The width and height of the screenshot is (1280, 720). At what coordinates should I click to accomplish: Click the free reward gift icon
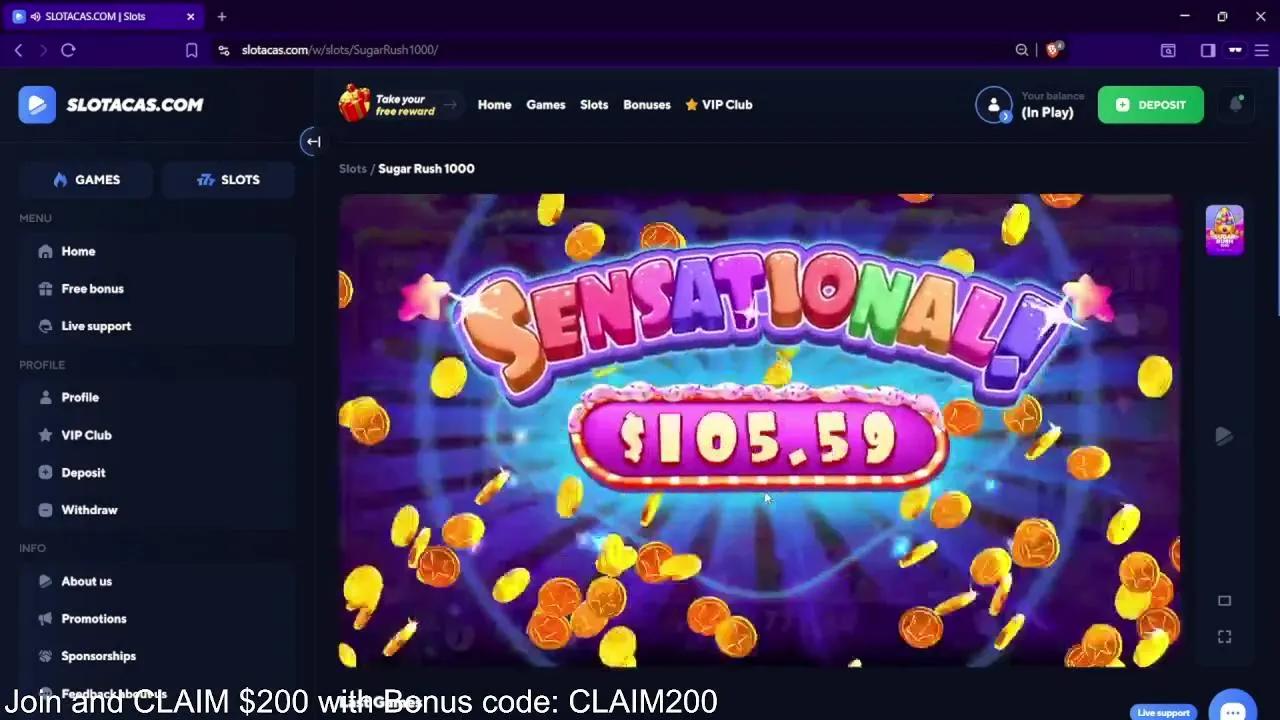354,104
